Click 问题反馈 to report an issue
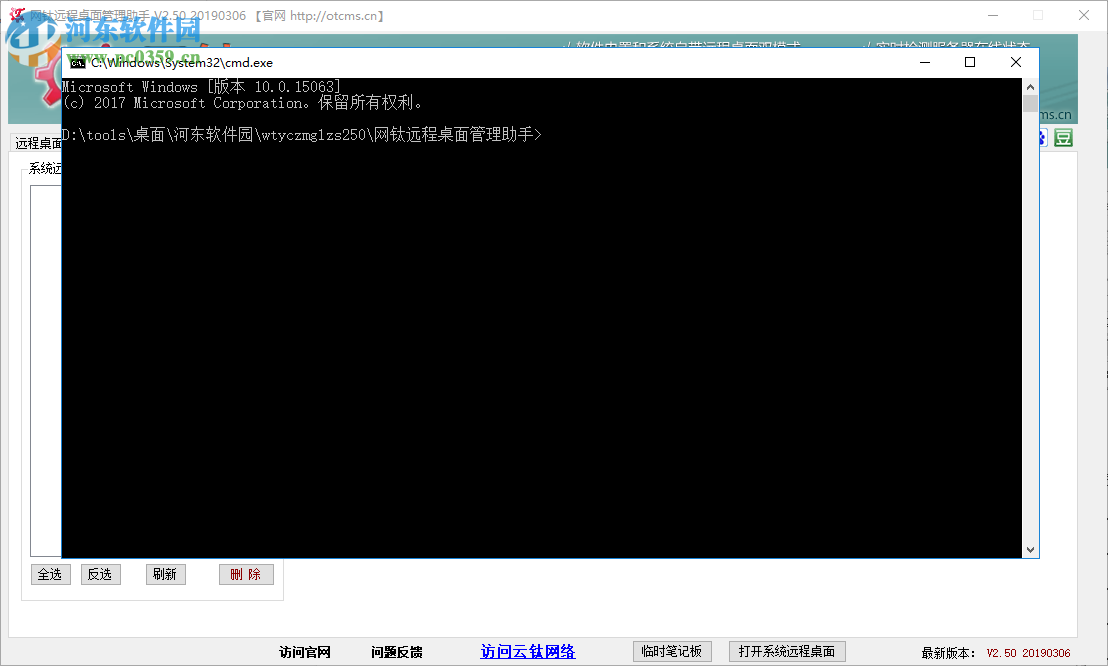Screen dimensions: 1108x666 pyautogui.click(x=395, y=651)
